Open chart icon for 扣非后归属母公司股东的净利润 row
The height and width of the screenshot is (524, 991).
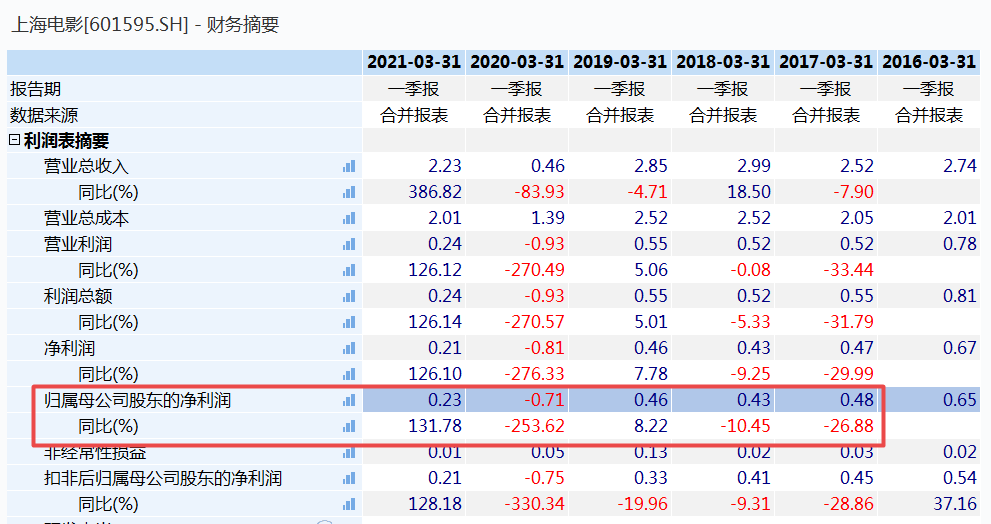coord(349,478)
